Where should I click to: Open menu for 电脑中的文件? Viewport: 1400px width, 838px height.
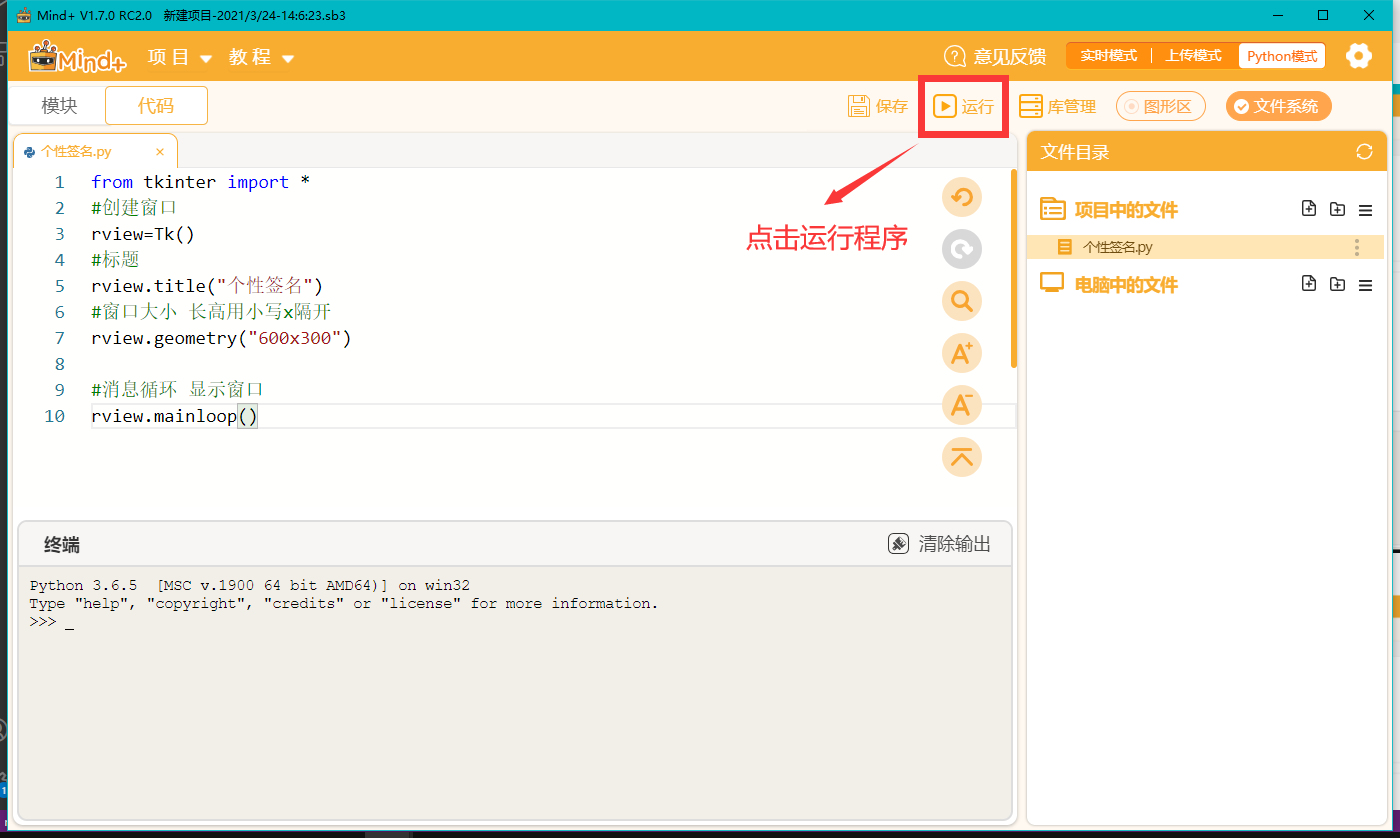(x=1365, y=285)
